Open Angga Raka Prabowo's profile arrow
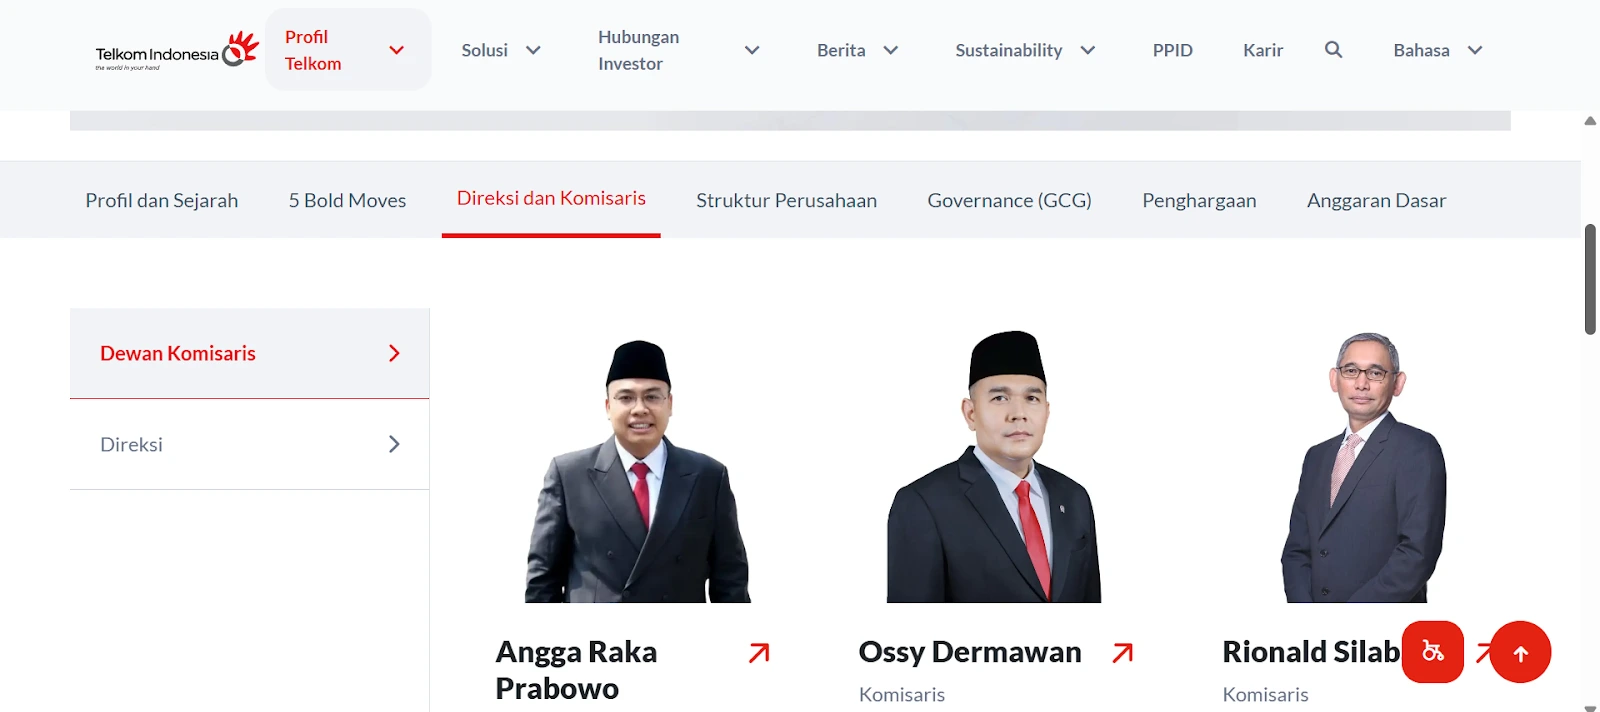This screenshot has height=712, width=1600. click(759, 651)
